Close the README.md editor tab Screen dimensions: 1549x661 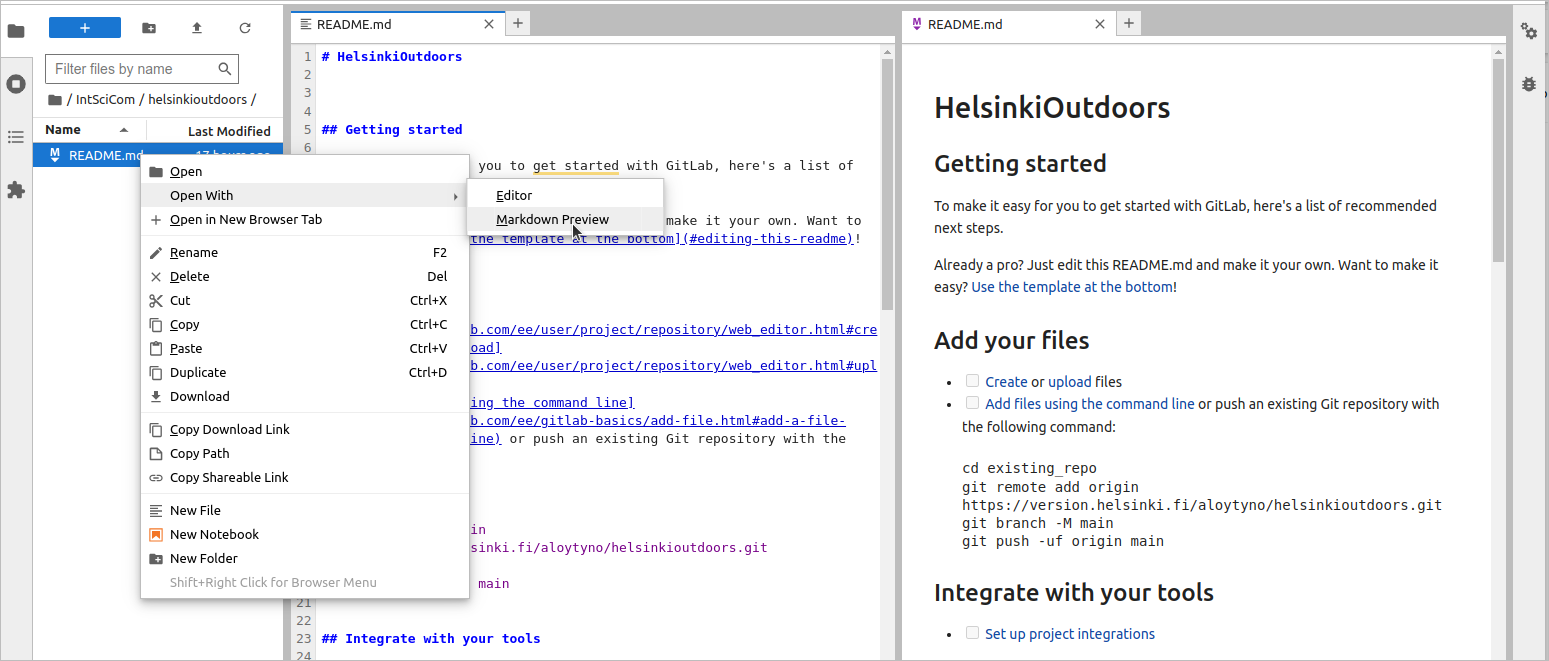tap(489, 24)
